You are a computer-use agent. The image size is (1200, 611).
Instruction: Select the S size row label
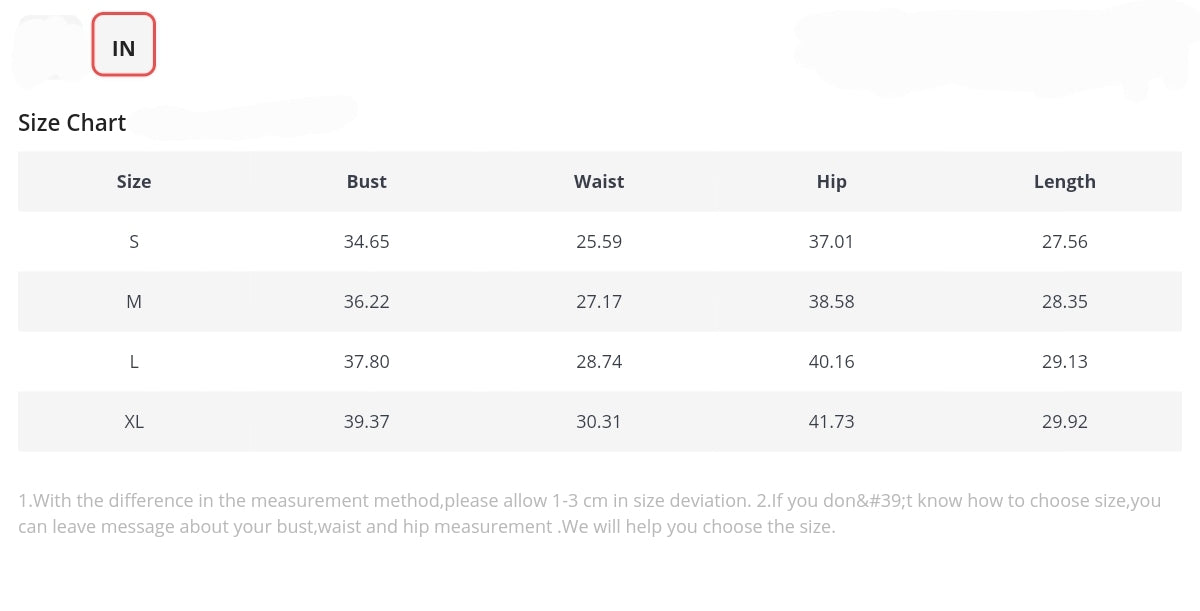134,242
